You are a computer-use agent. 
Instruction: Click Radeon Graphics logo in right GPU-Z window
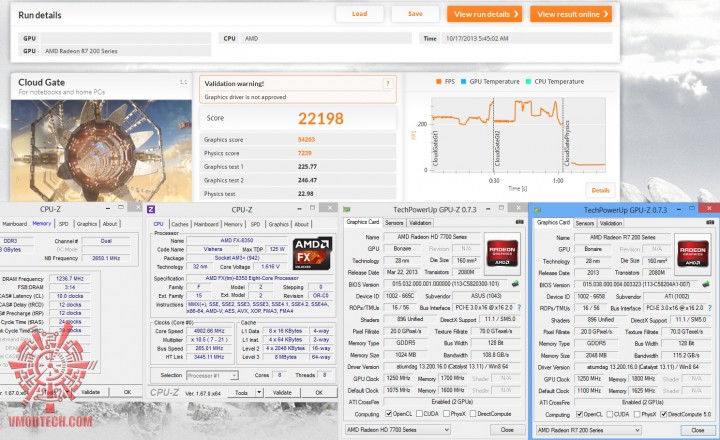[692, 252]
